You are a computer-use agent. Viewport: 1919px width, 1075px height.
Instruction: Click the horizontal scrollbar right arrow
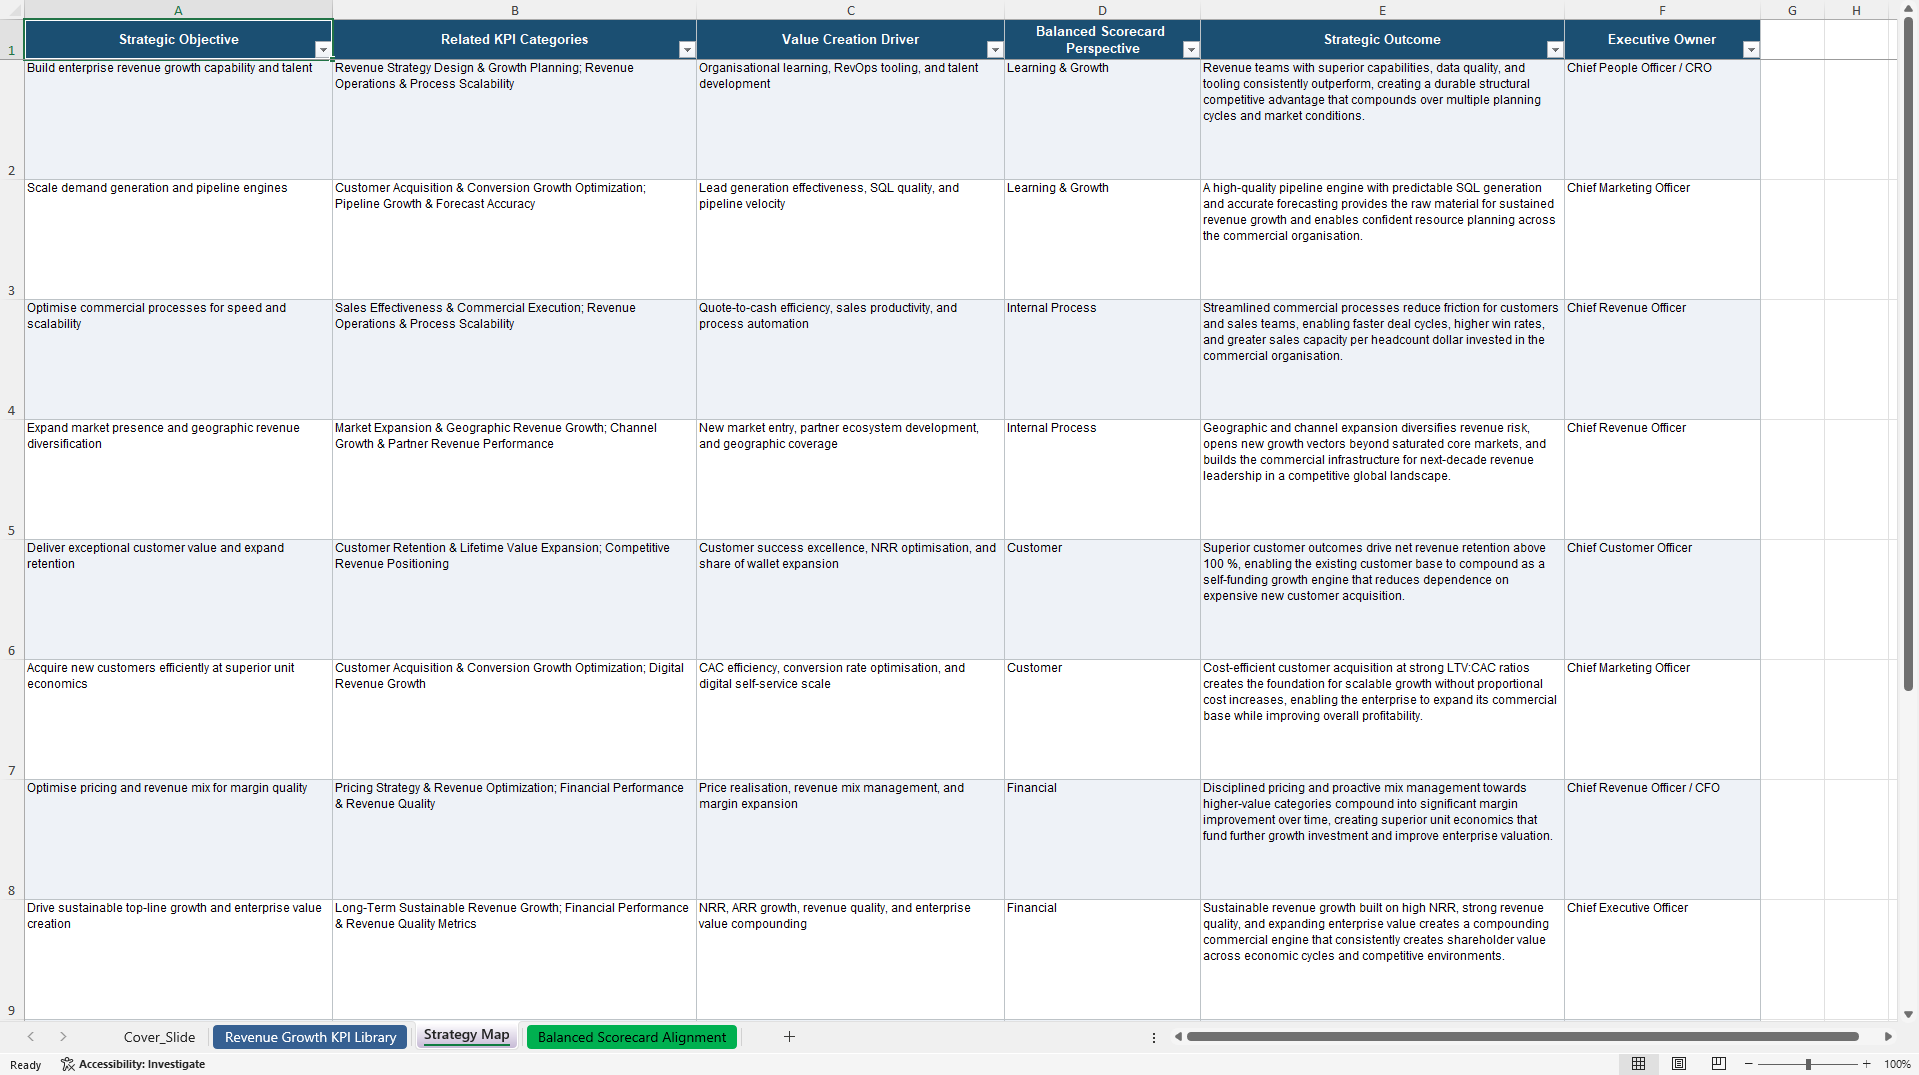tap(1888, 1037)
